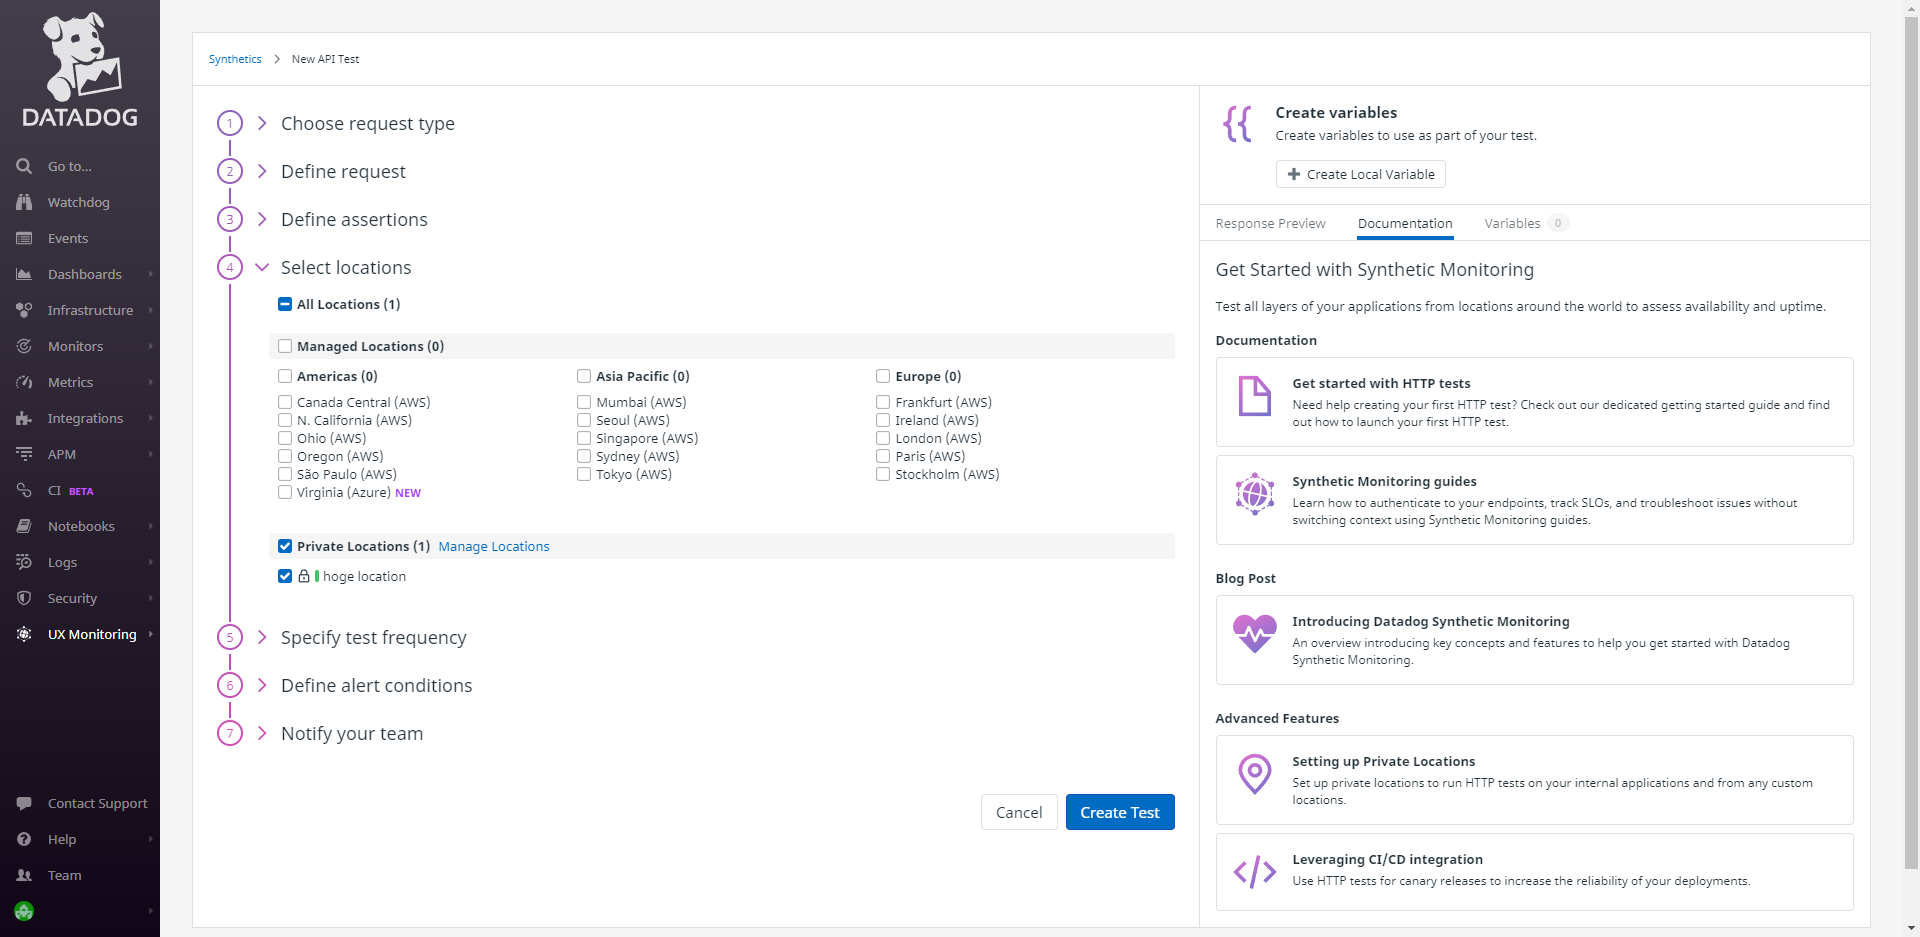Click the CI/CD code brackets icon
The image size is (1920, 937).
tap(1254, 872)
